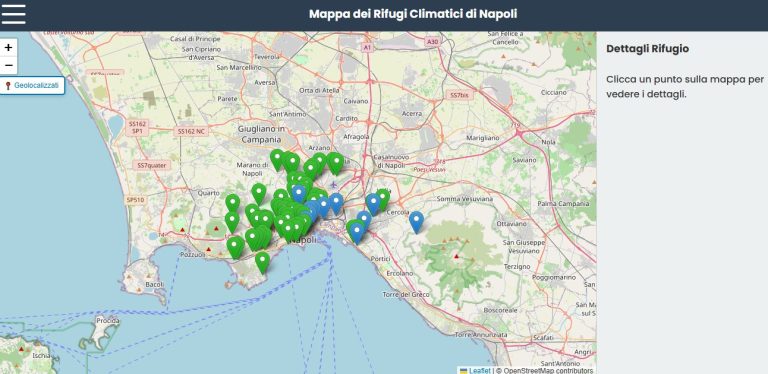This screenshot has height=374, width=768.
Task: Click the 'Casal di Principe' map label
Action: pos(195,39)
